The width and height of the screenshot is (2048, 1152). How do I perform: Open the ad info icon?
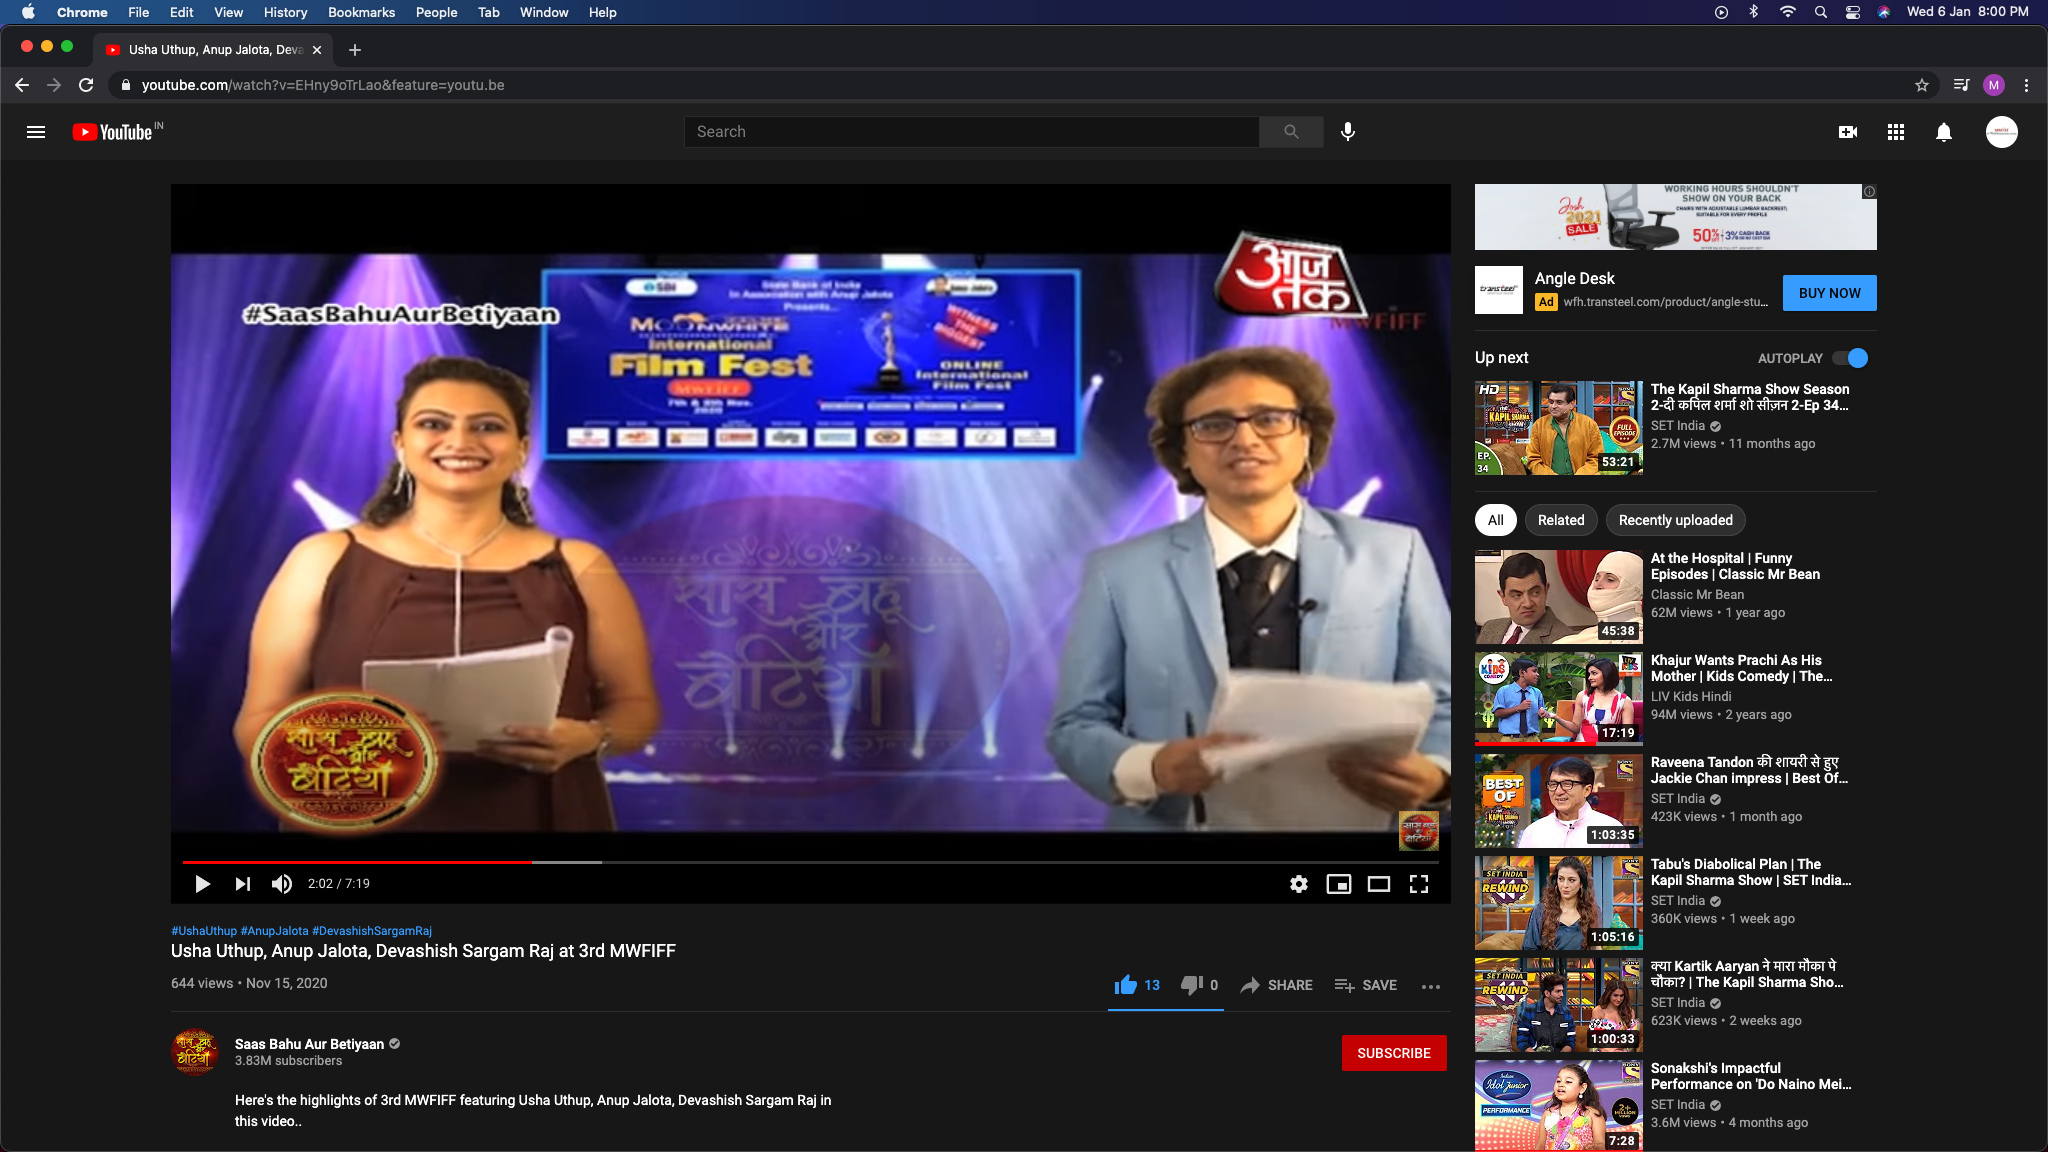pyautogui.click(x=1869, y=191)
